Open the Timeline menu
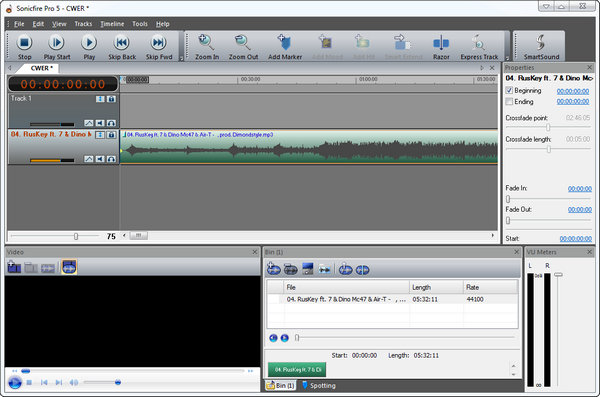The width and height of the screenshot is (600, 397). 112,24
